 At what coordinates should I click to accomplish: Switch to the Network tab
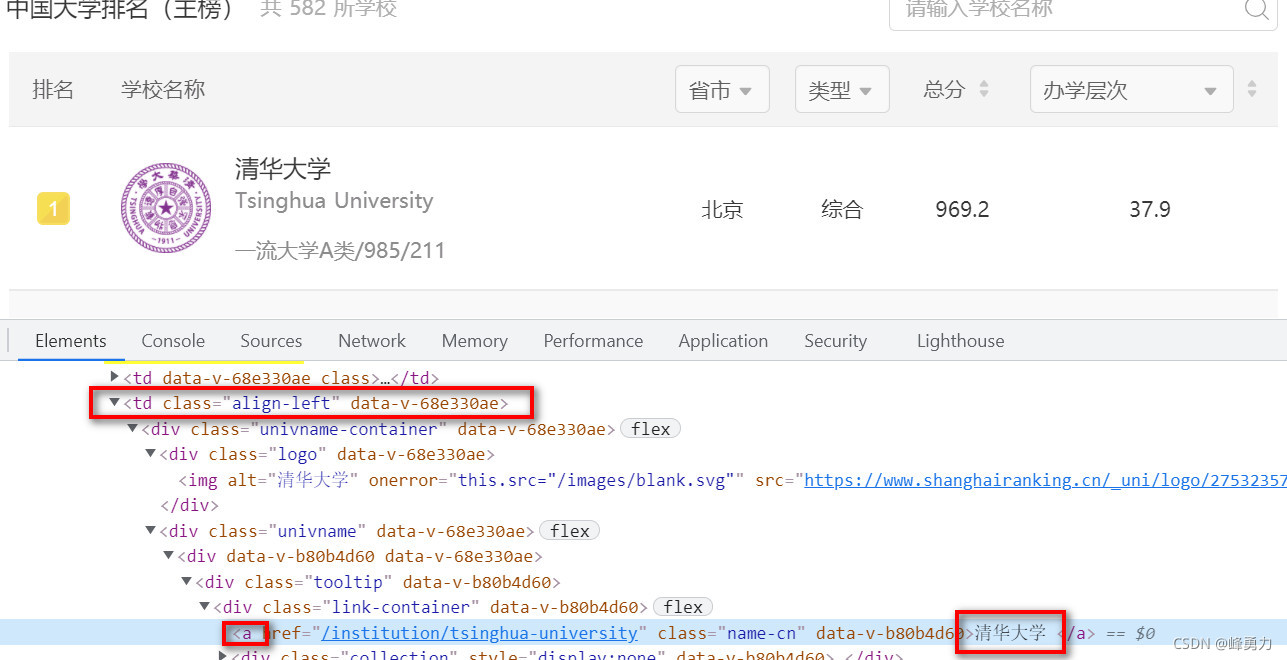click(372, 341)
